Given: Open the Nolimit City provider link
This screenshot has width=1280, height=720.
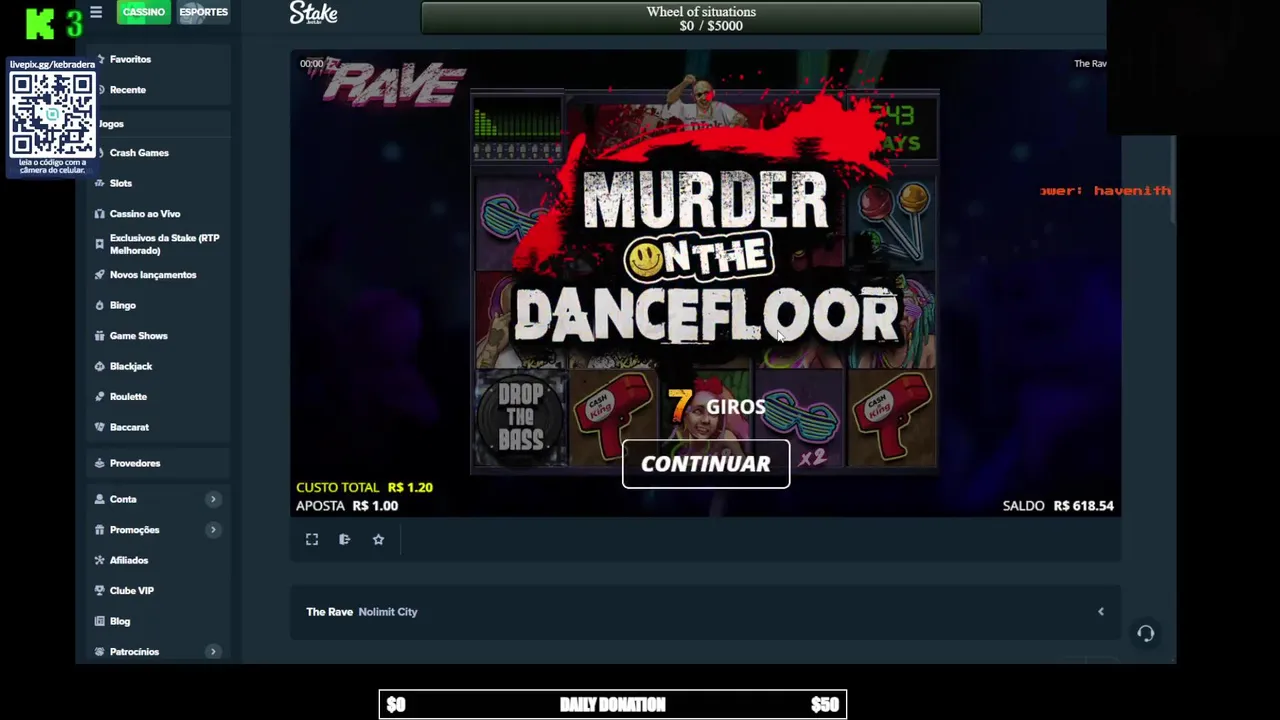Looking at the screenshot, I should pyautogui.click(x=388, y=612).
